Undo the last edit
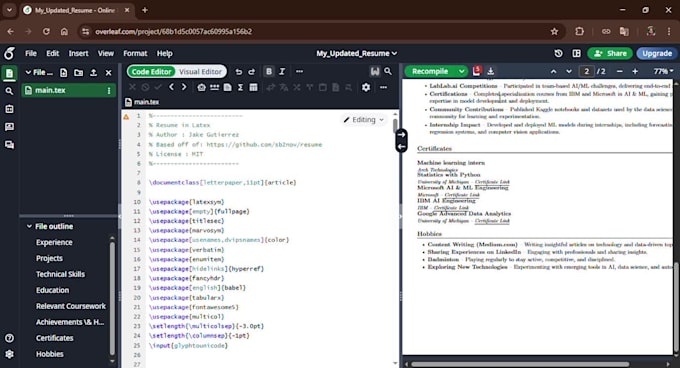Screen dimensions: 680x368 [239, 72]
